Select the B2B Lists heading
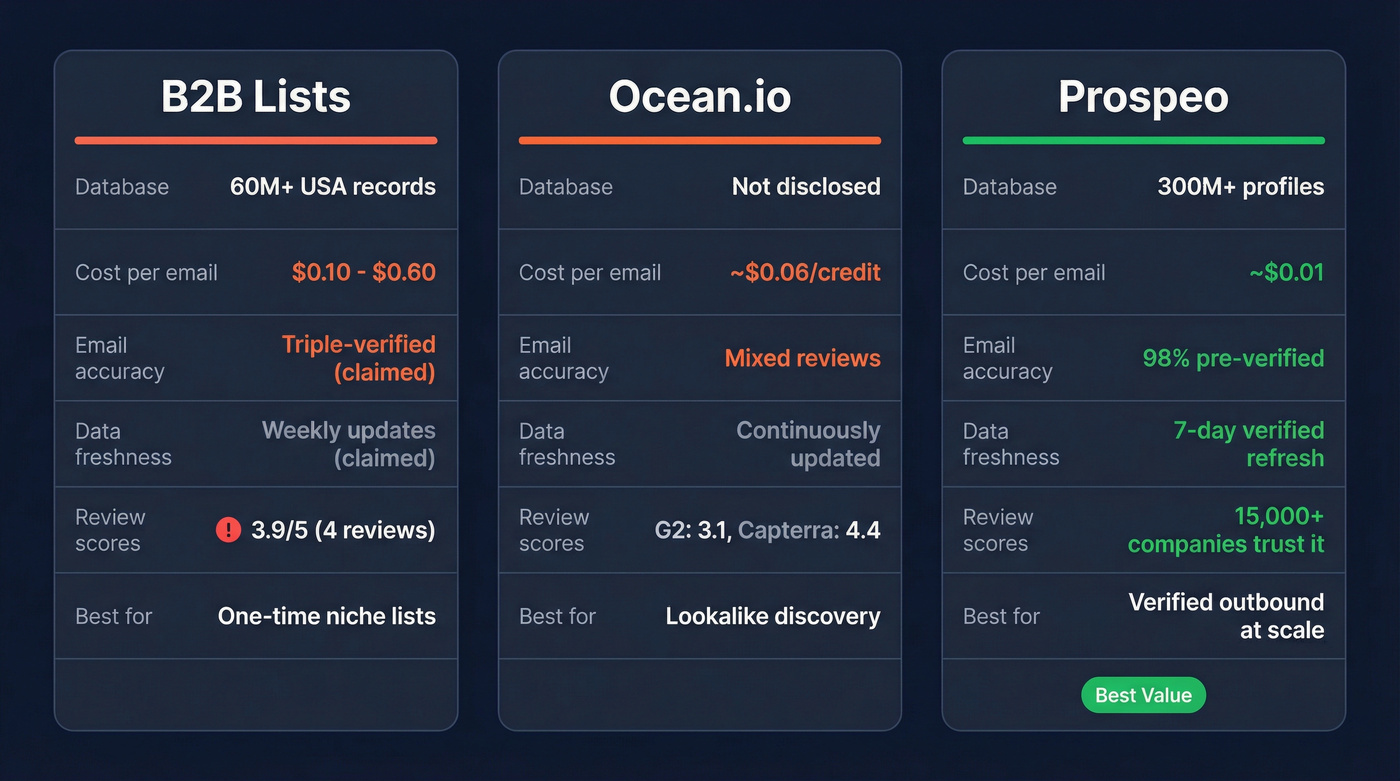The height and width of the screenshot is (781, 1400). [256, 97]
